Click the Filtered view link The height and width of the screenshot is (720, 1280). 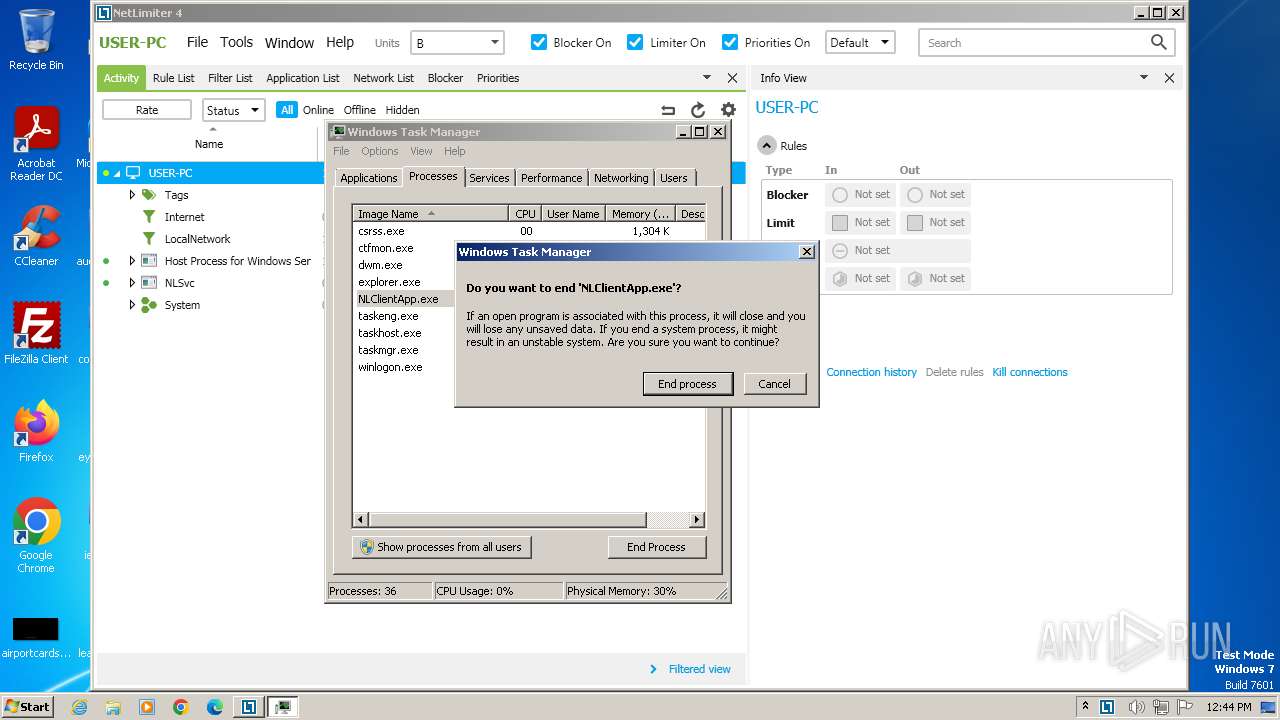click(x=700, y=669)
